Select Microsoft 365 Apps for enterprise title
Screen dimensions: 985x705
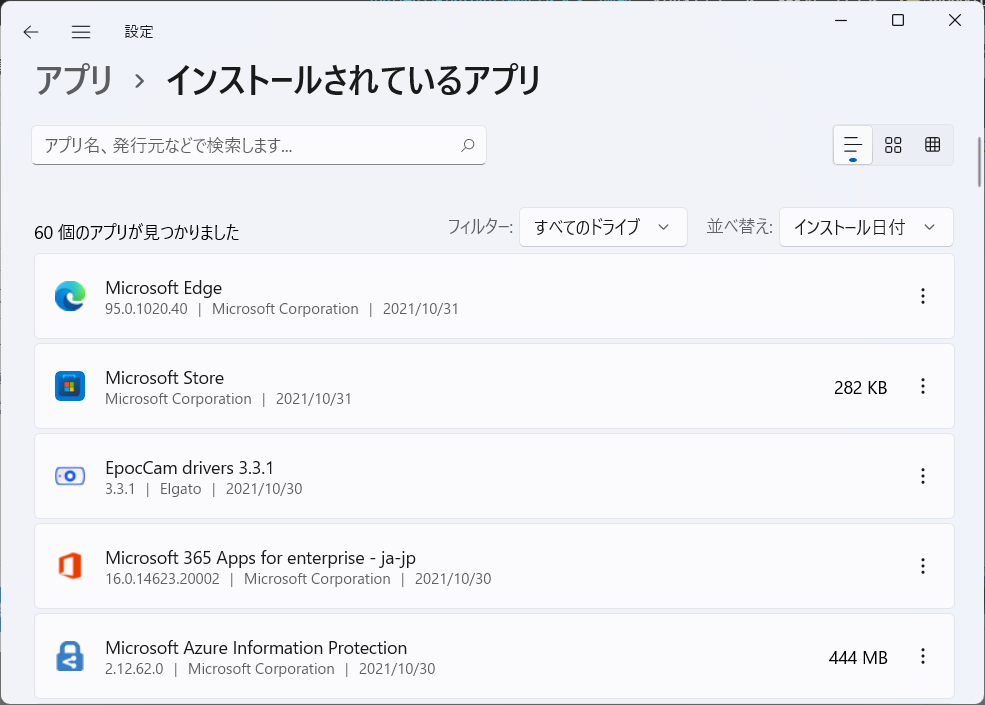260,558
